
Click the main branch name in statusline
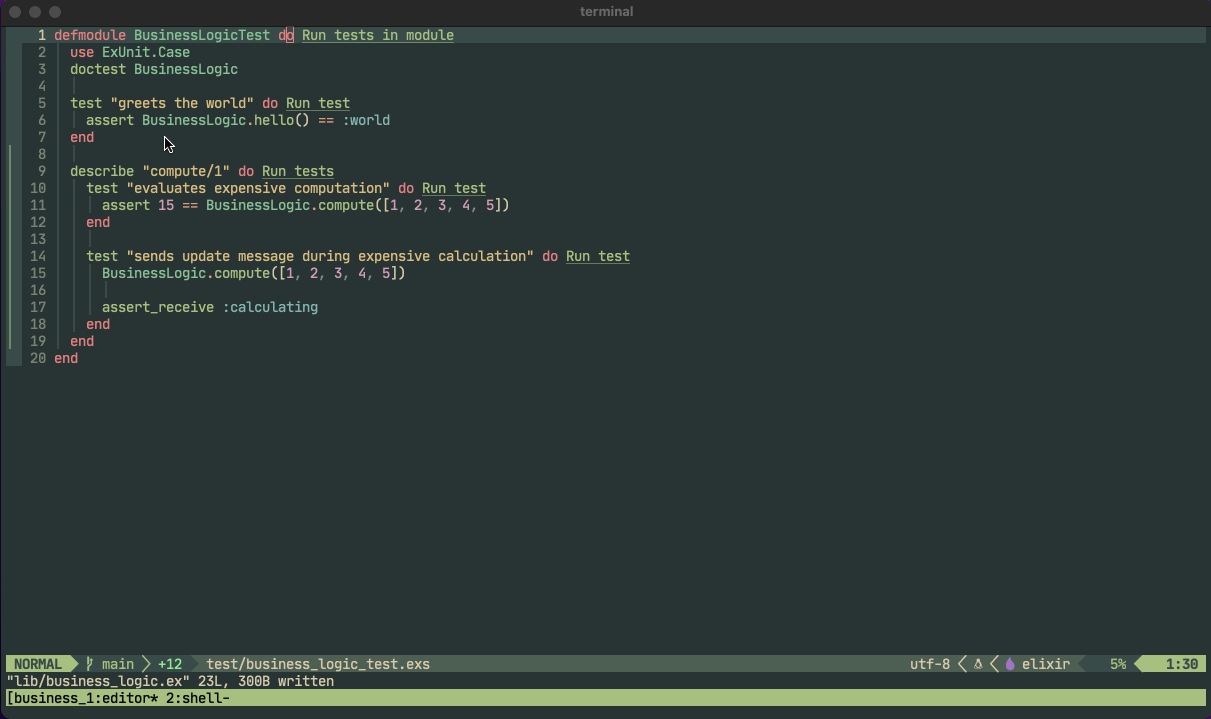pyautogui.click(x=118, y=664)
